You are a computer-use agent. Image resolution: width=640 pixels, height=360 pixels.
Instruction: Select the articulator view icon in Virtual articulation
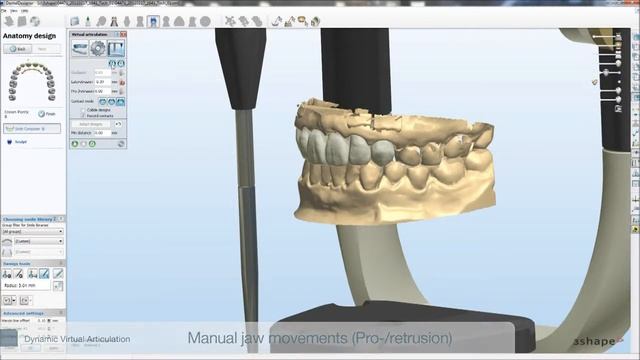(116, 49)
